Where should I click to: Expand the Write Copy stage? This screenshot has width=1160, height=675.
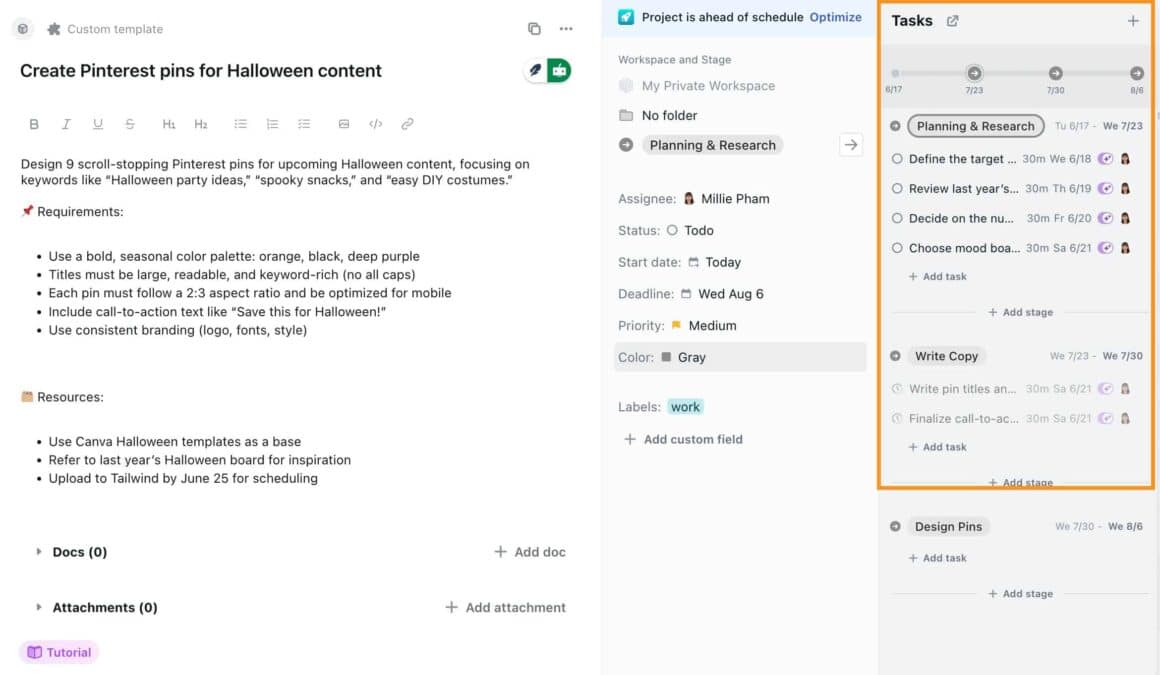pos(895,355)
